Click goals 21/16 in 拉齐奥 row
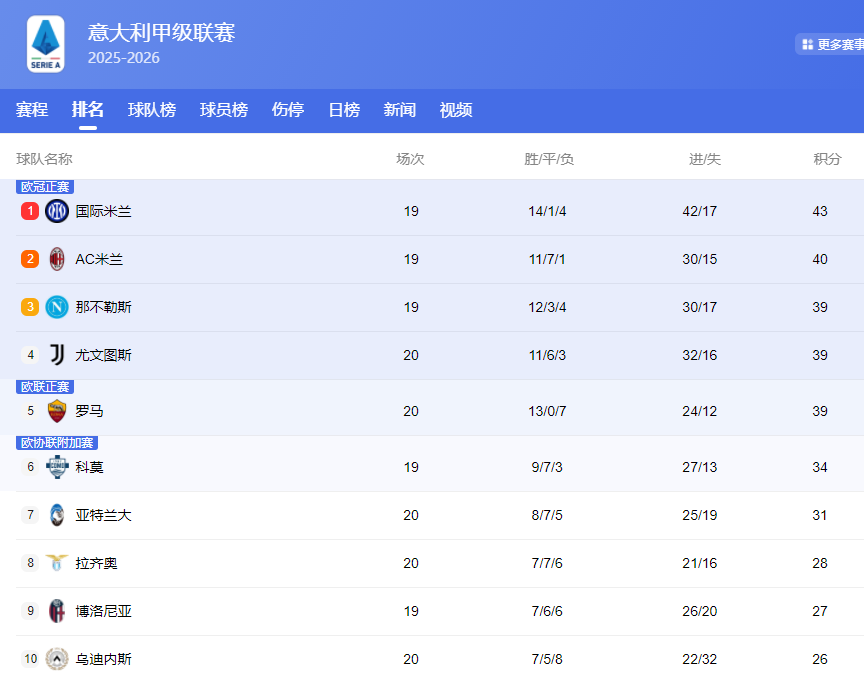Screen dimensions: 864x680 click(700, 563)
